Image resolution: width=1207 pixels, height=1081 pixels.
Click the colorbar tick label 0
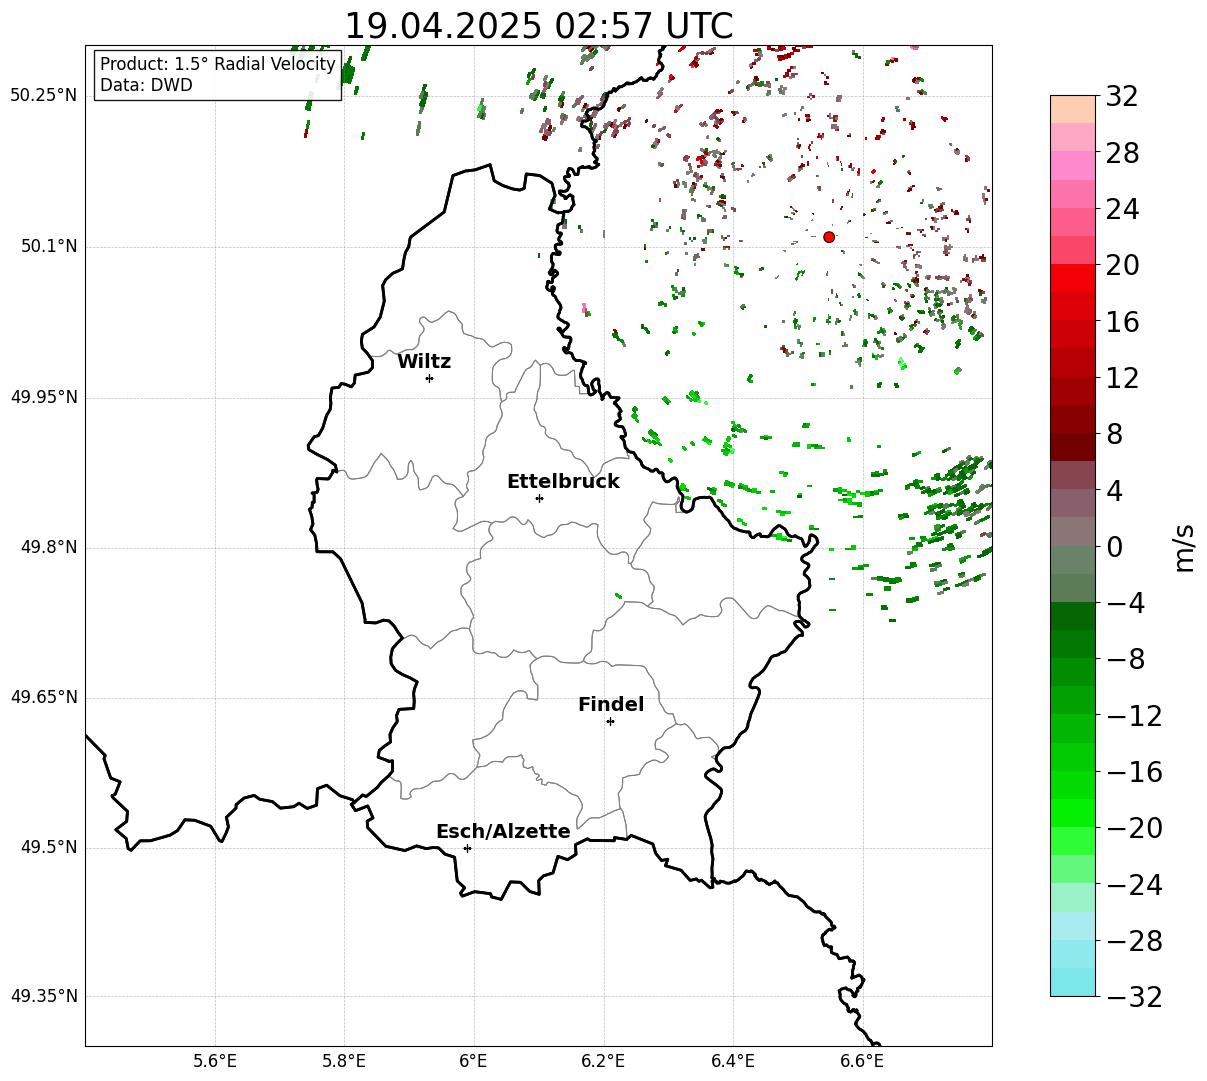tap(1114, 547)
